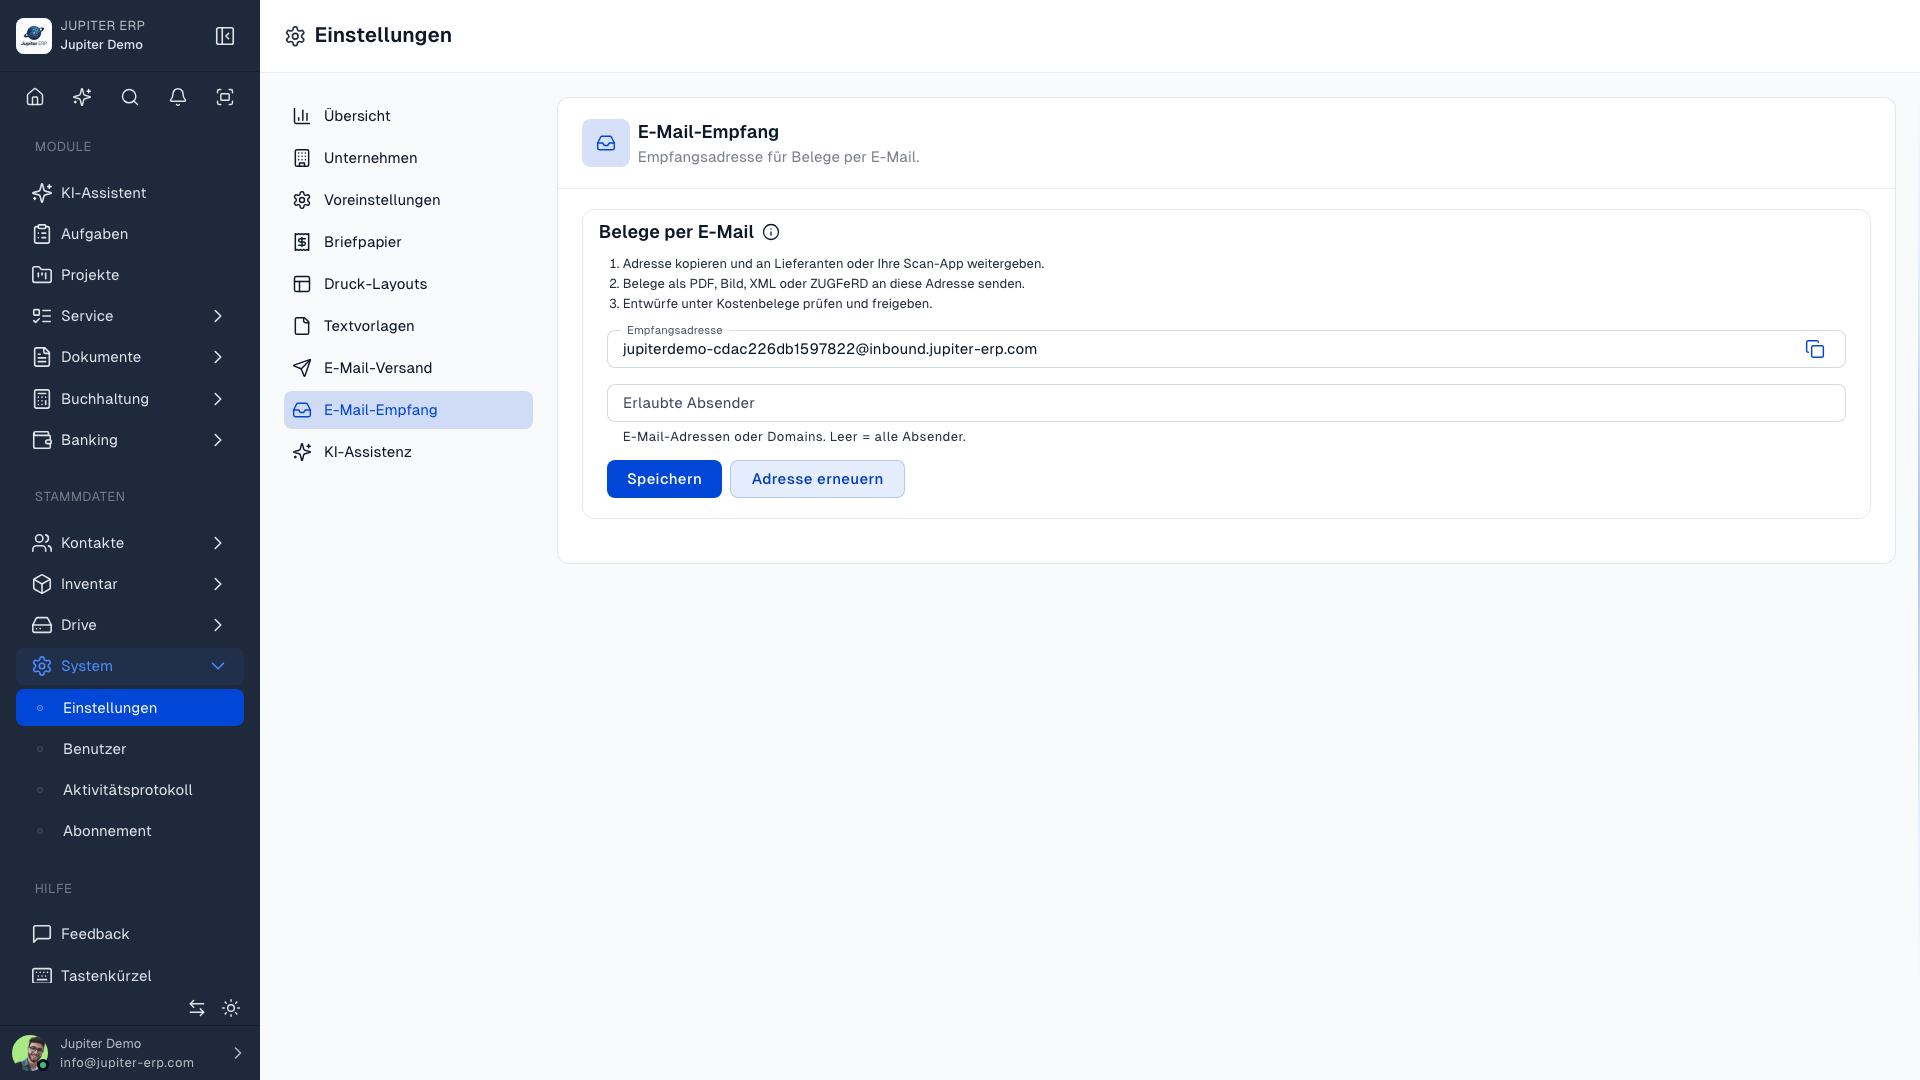Click the swap arrows icon
The image size is (1920, 1080).
tap(197, 1008)
